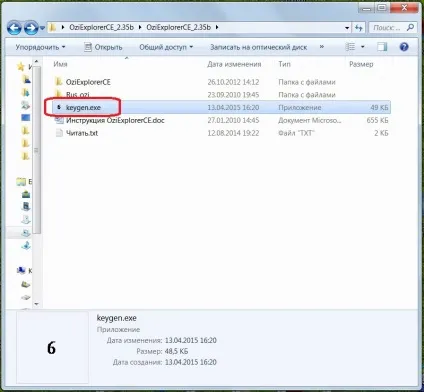Go forward with the Forward arrow button
The height and width of the screenshot is (392, 424).
point(31,28)
